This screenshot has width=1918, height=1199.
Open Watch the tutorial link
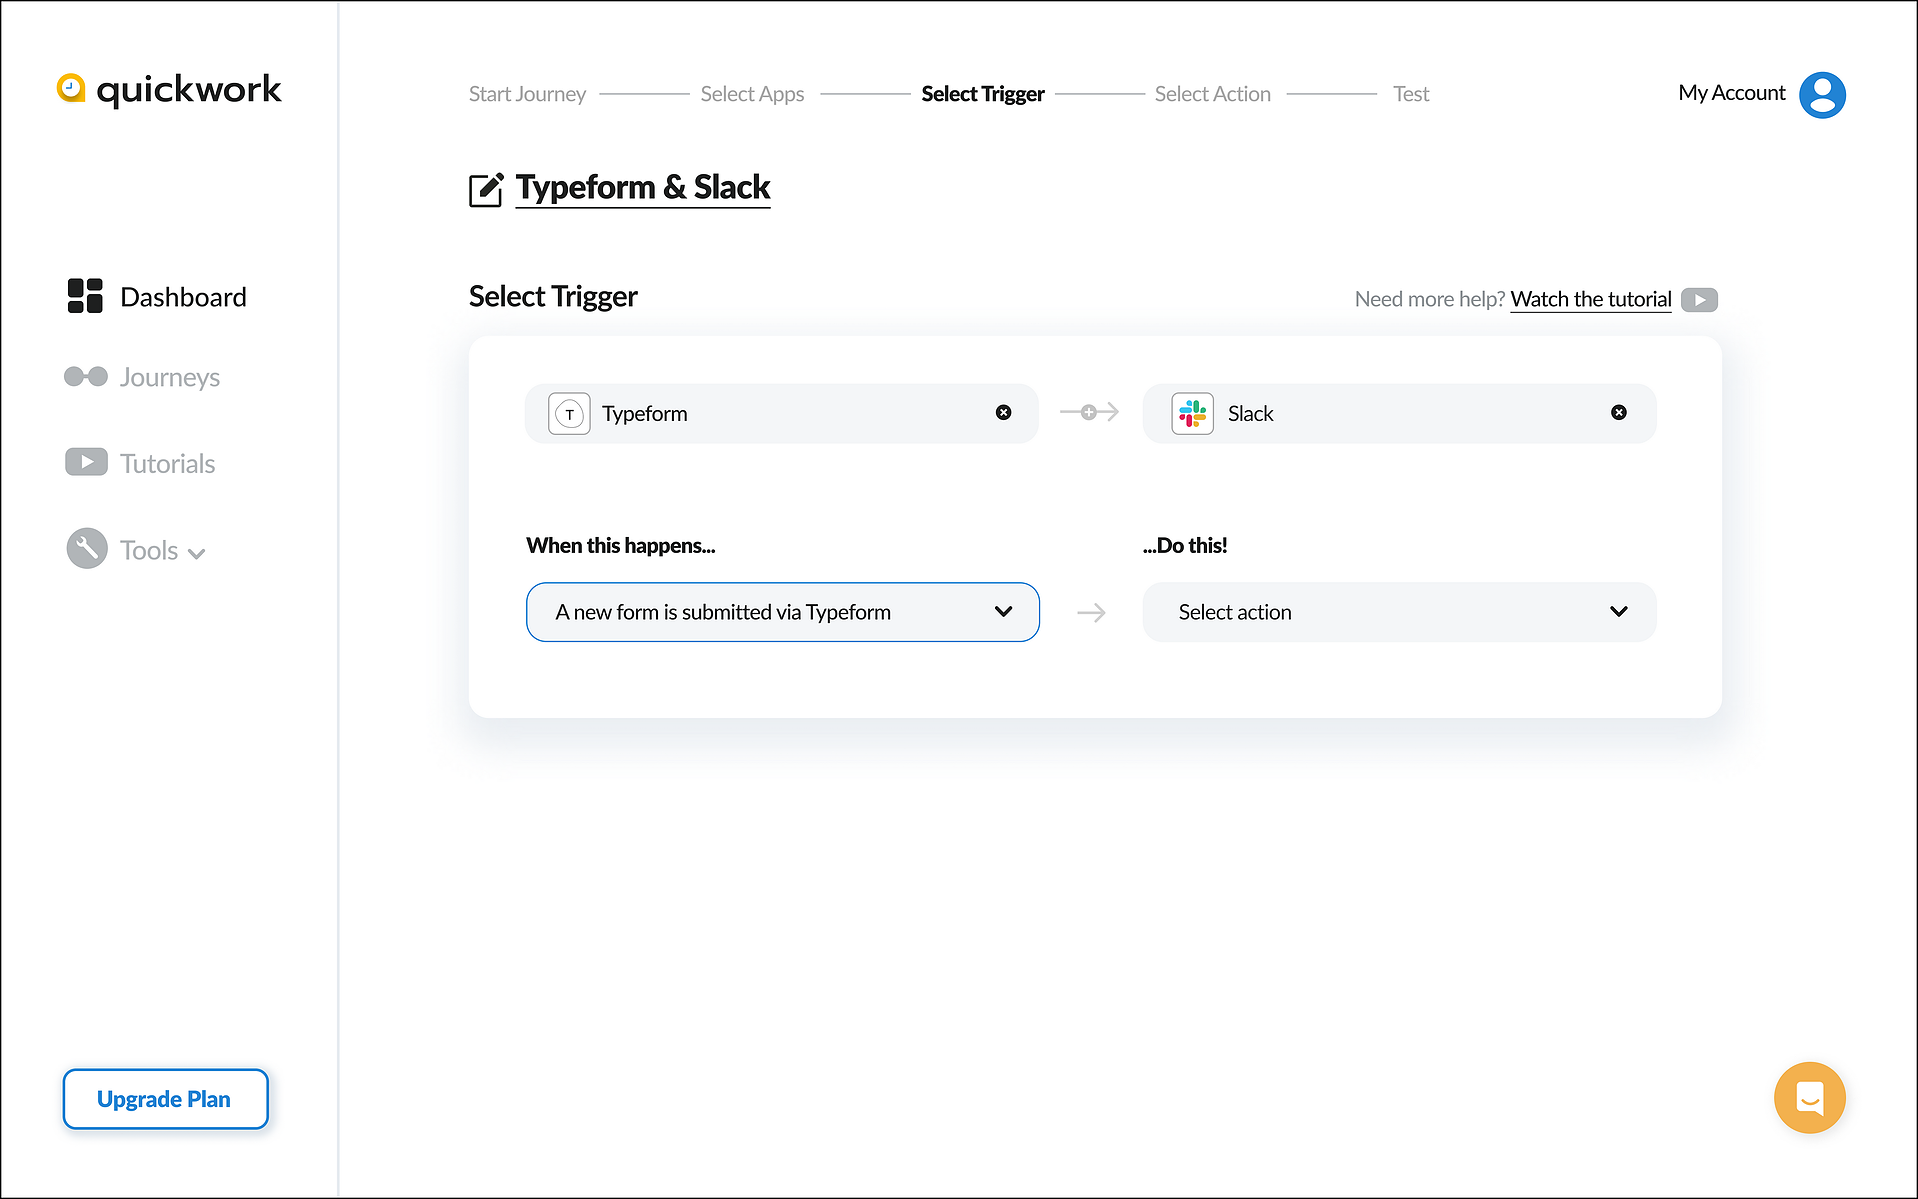click(x=1590, y=299)
